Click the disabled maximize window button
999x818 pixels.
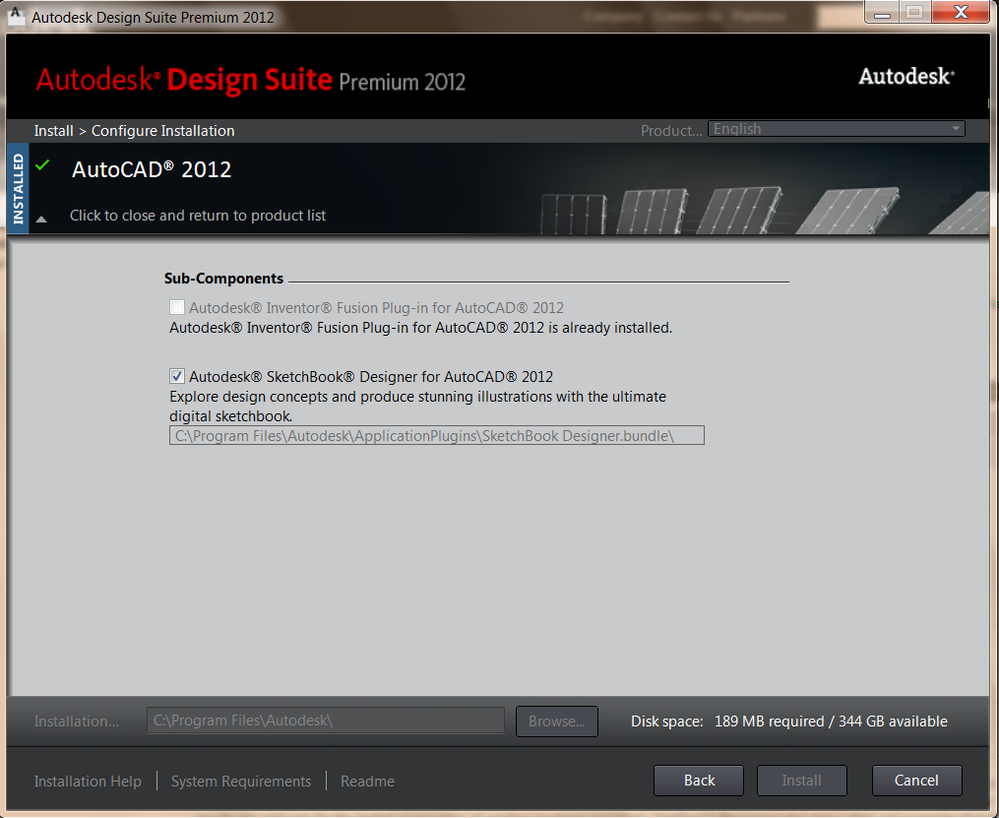click(915, 11)
